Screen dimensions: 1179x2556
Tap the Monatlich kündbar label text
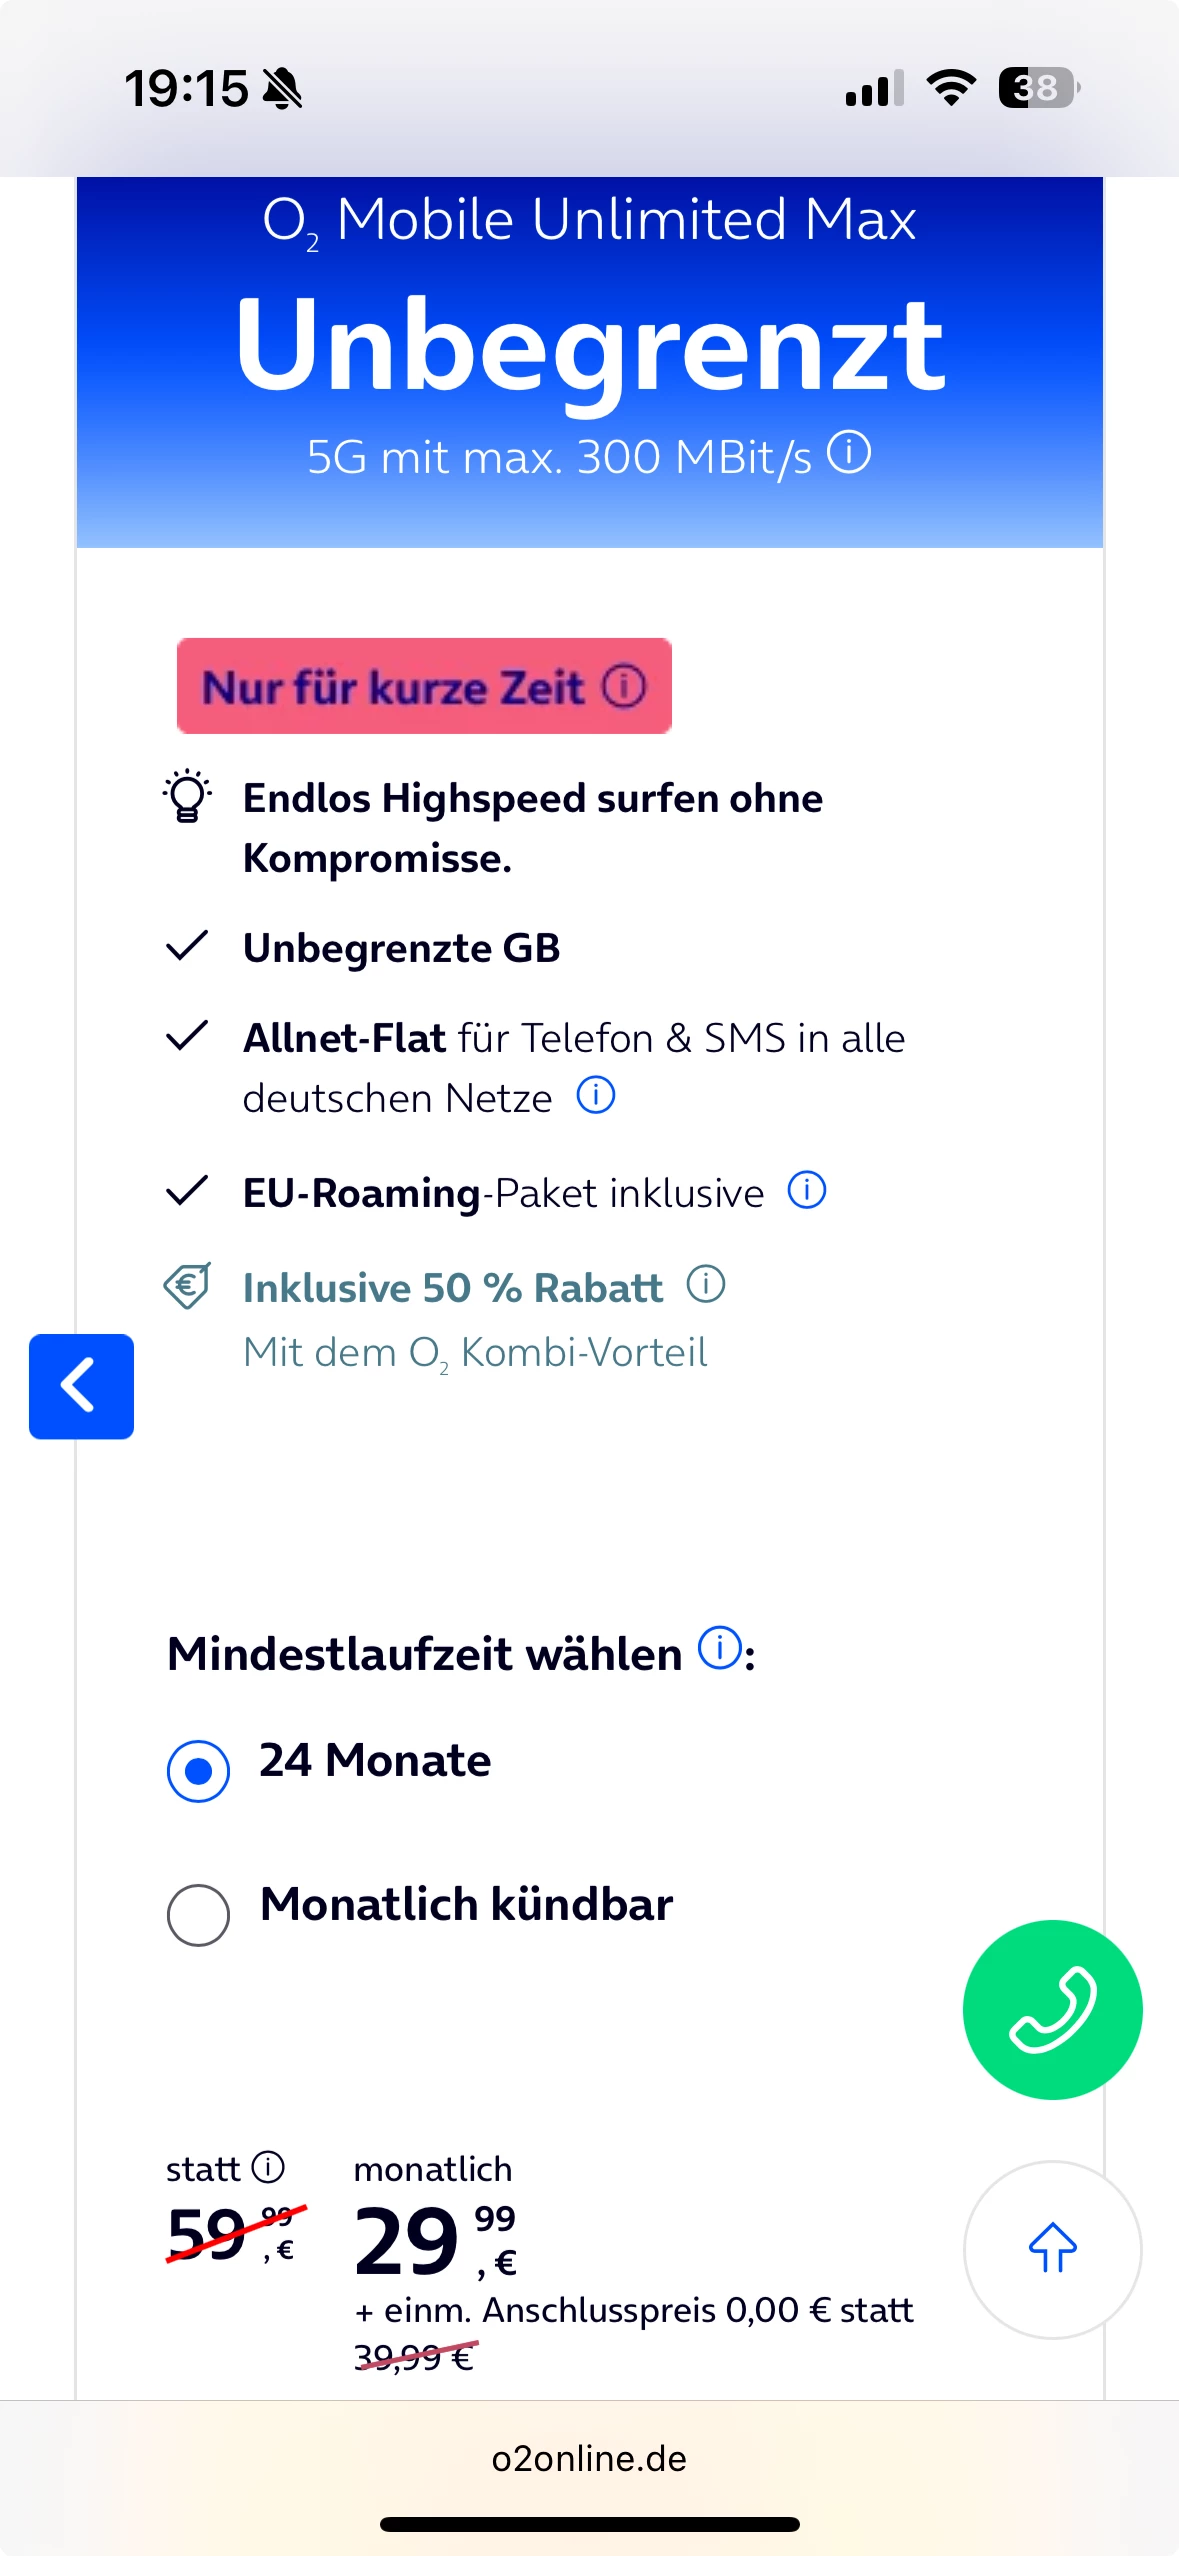point(466,1905)
